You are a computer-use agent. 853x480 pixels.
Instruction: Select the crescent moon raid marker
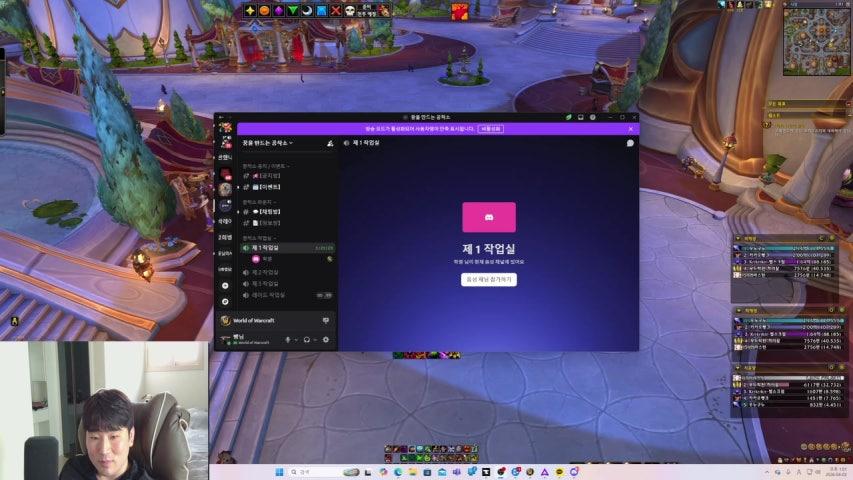click(x=307, y=10)
